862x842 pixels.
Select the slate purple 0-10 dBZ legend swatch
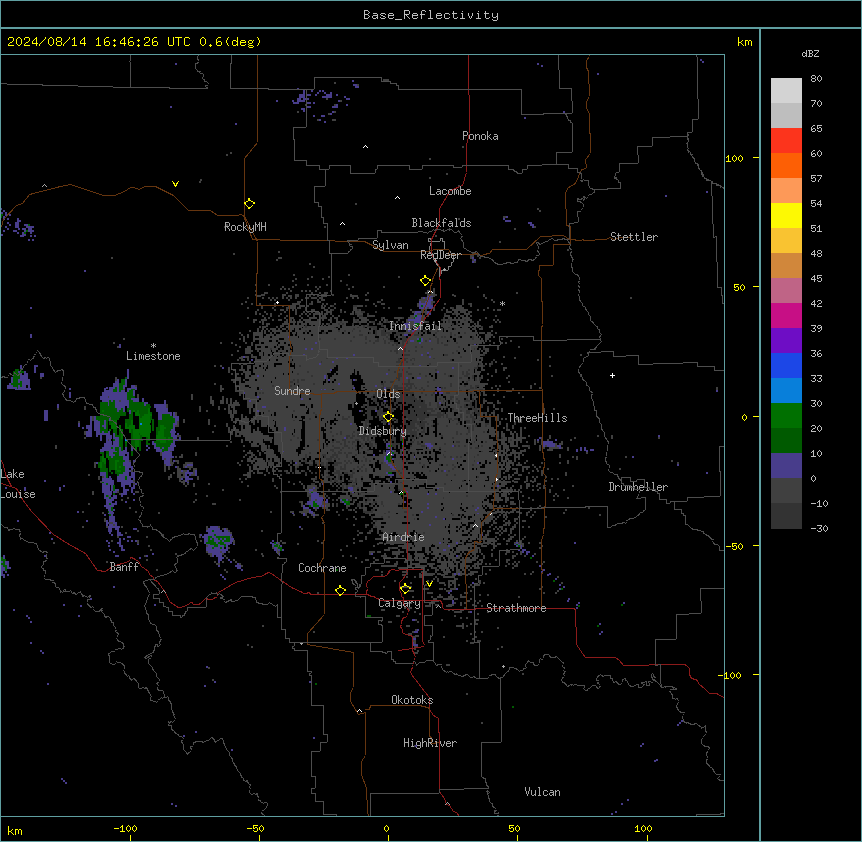click(786, 466)
